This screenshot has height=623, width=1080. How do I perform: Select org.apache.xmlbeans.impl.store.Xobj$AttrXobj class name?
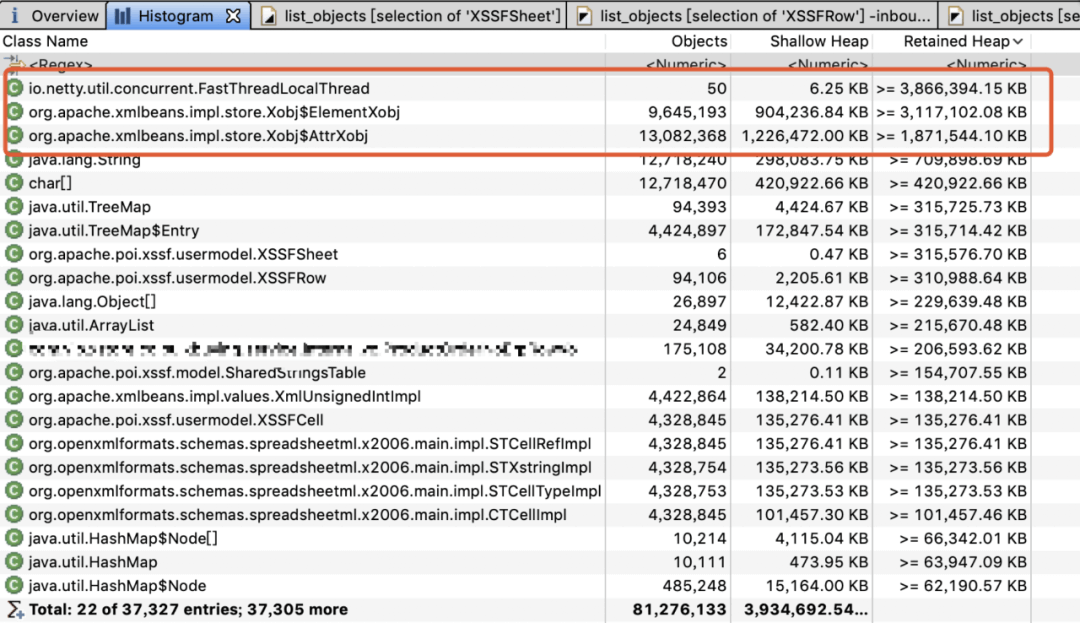click(198, 136)
